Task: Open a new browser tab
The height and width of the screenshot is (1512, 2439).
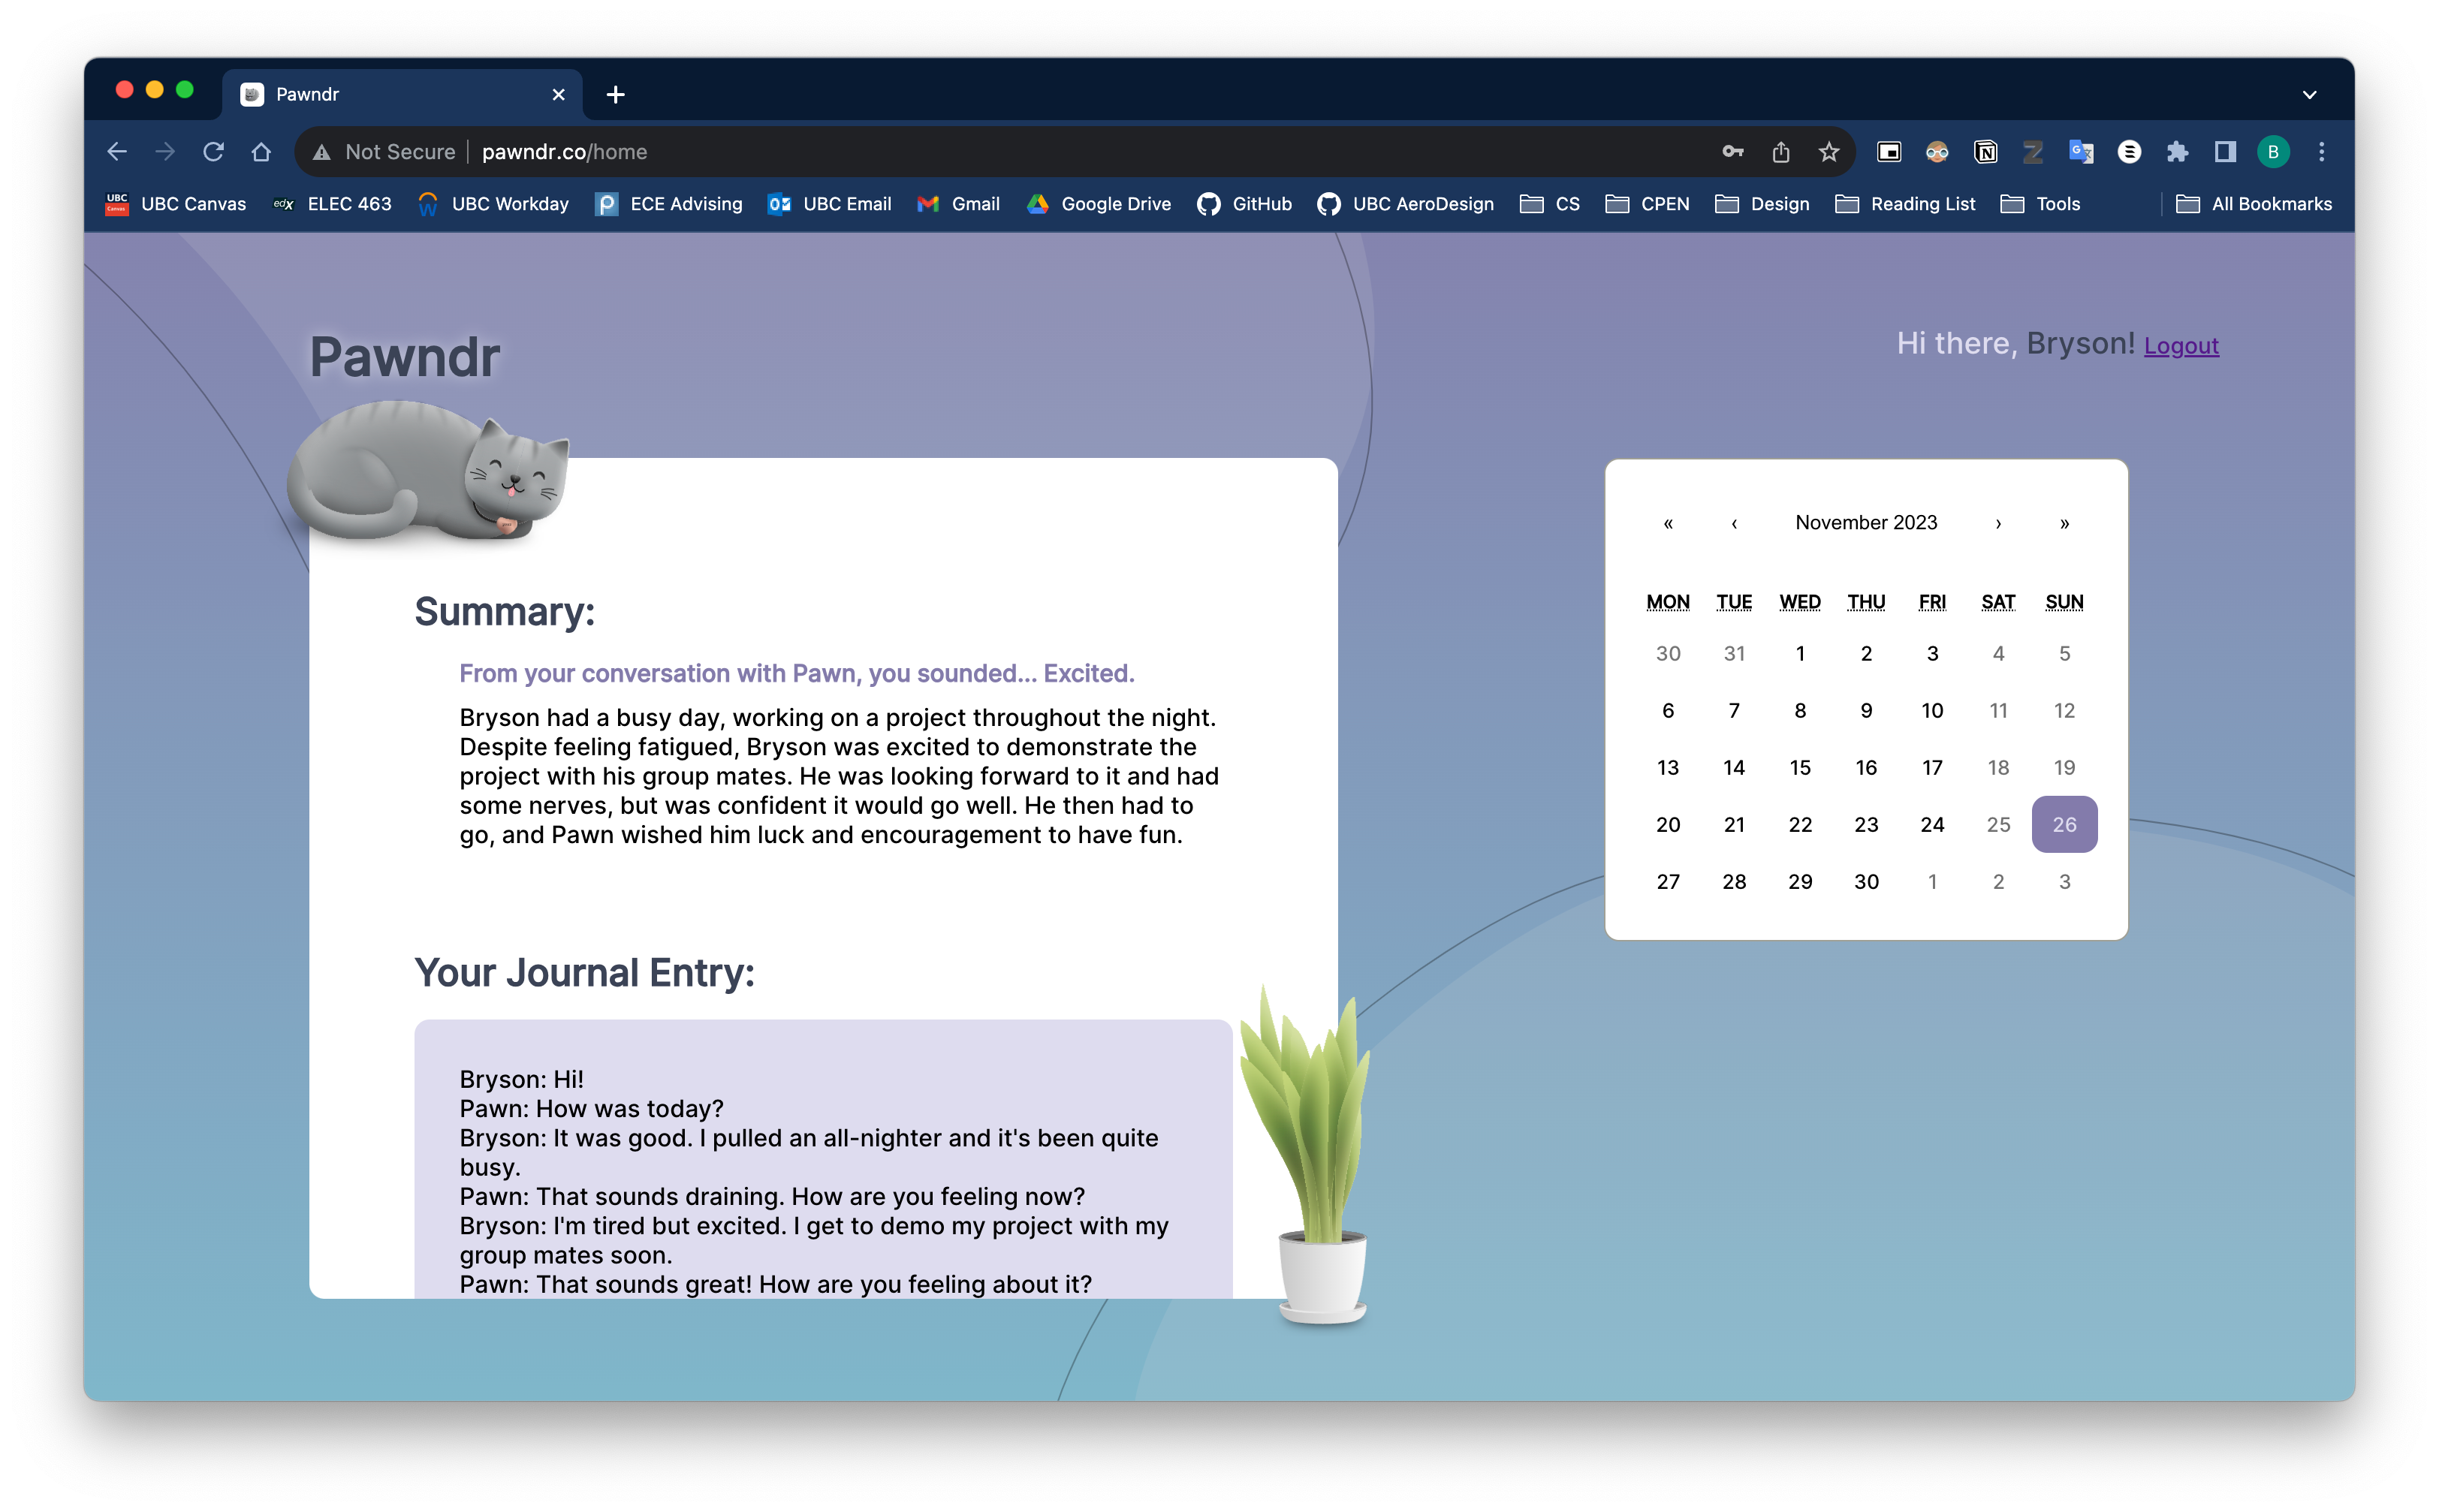Action: 616,95
